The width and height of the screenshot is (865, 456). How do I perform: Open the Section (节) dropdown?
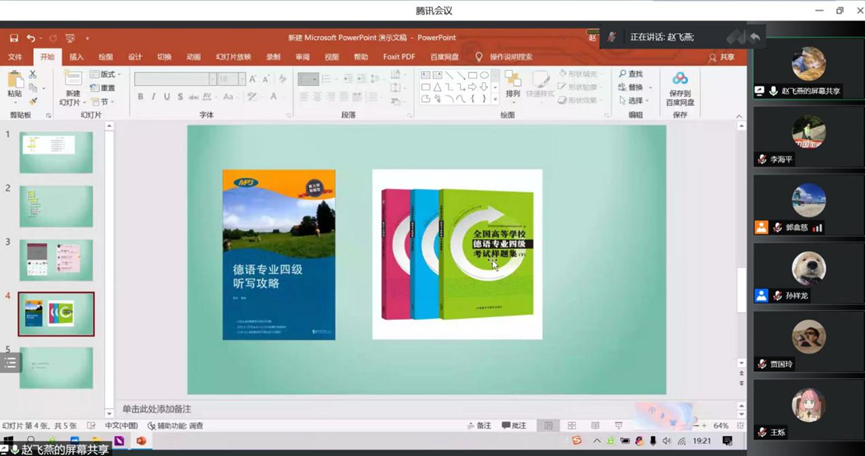(x=103, y=101)
